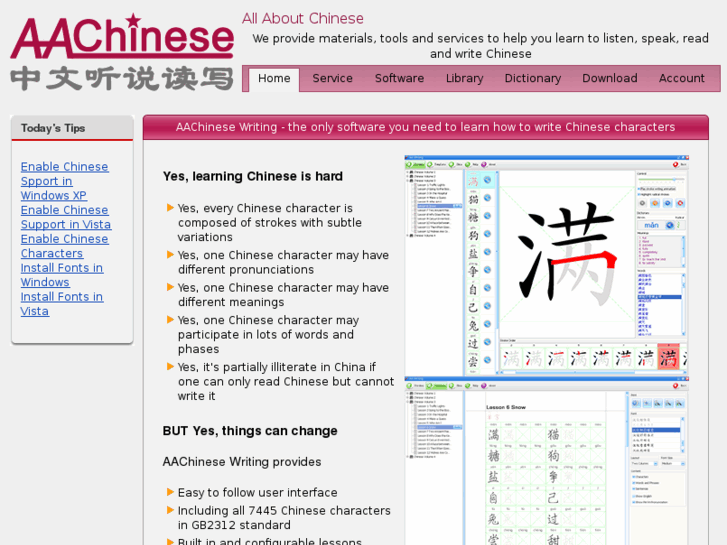Viewport: 727px width, 545px height.
Task: Open the Home tab
Action: (274, 79)
